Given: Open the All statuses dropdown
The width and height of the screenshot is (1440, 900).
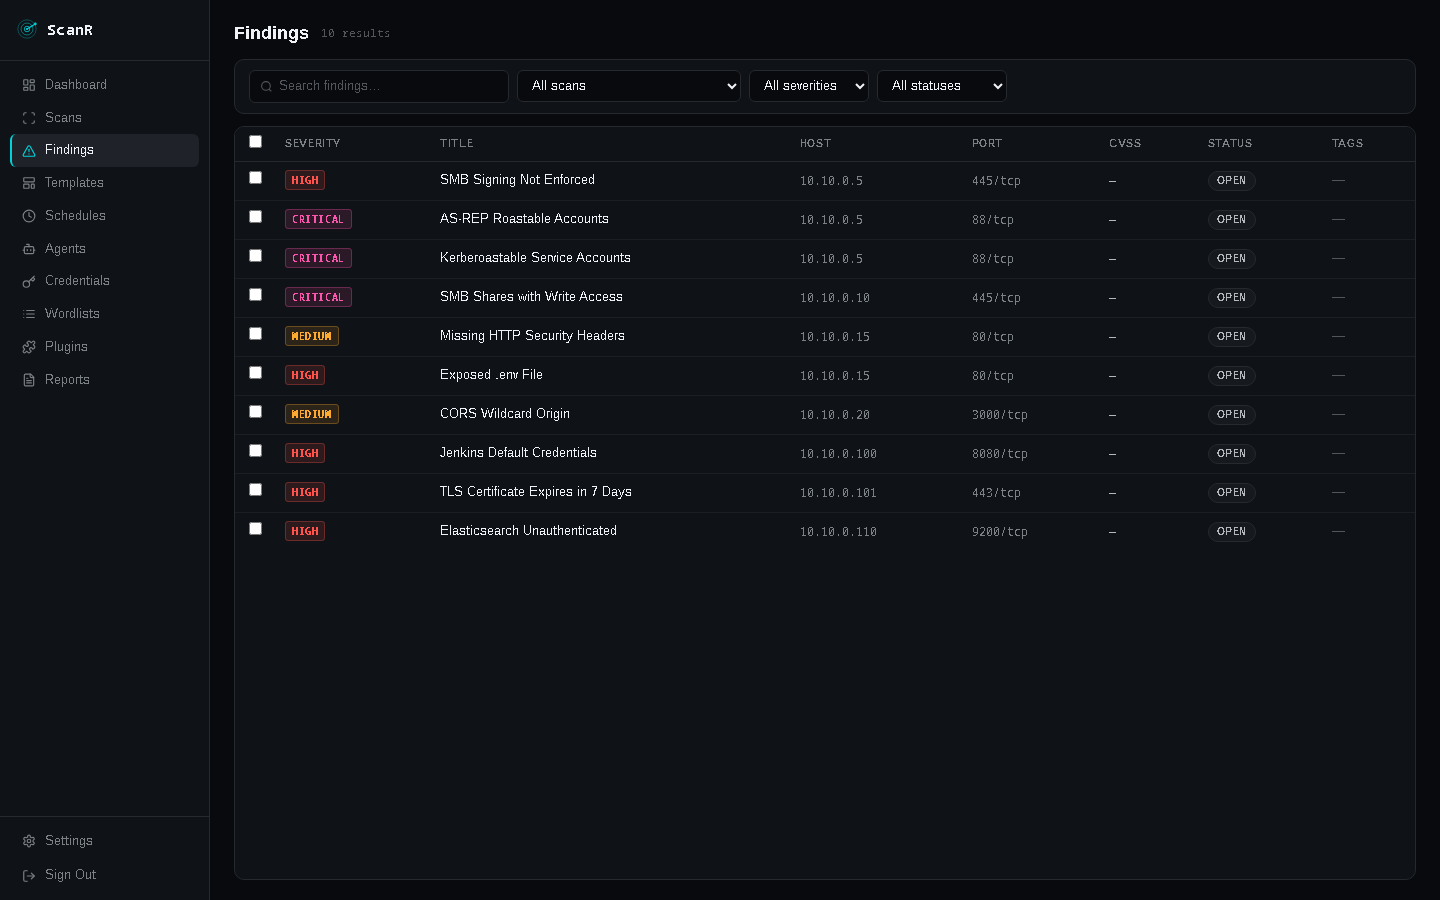Looking at the screenshot, I should pos(942,86).
